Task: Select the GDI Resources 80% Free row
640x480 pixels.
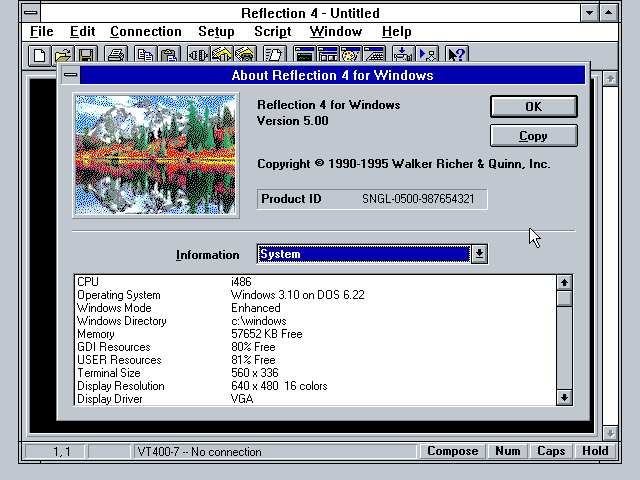Action: (315, 347)
